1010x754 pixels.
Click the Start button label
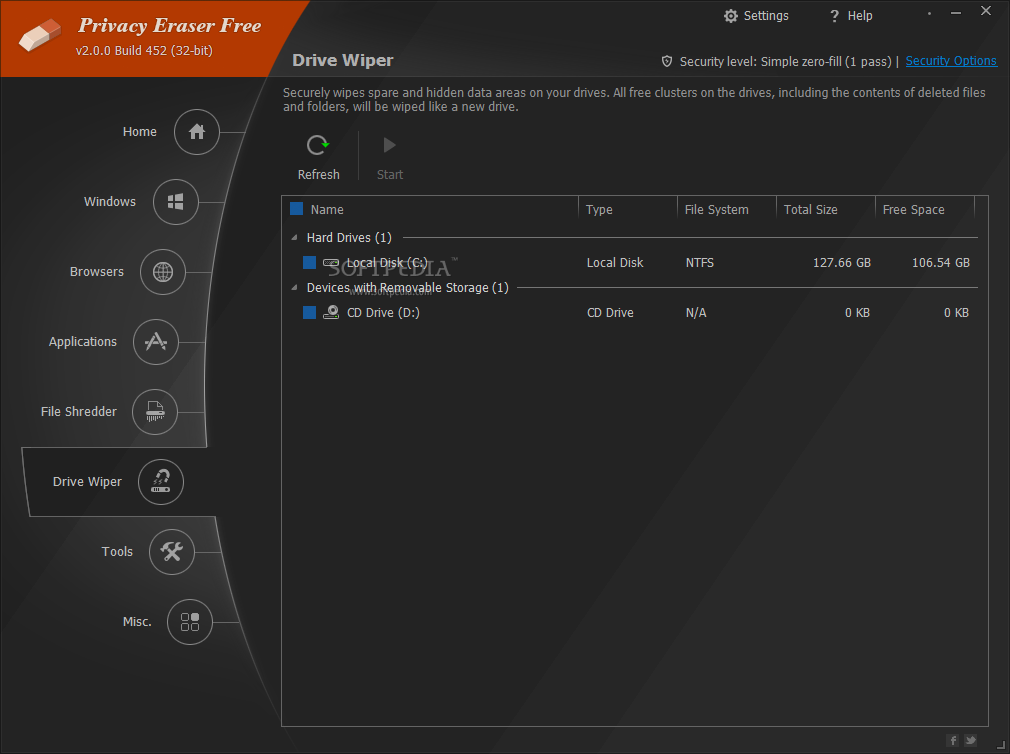(390, 174)
